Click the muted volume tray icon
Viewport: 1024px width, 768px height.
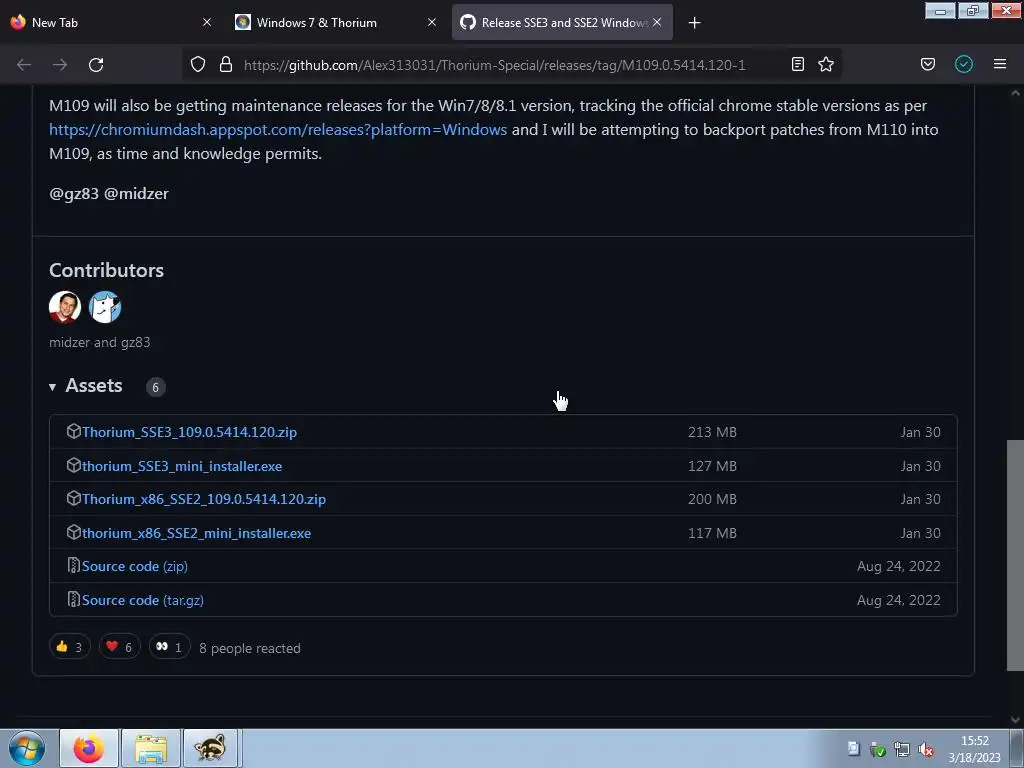tap(926, 750)
